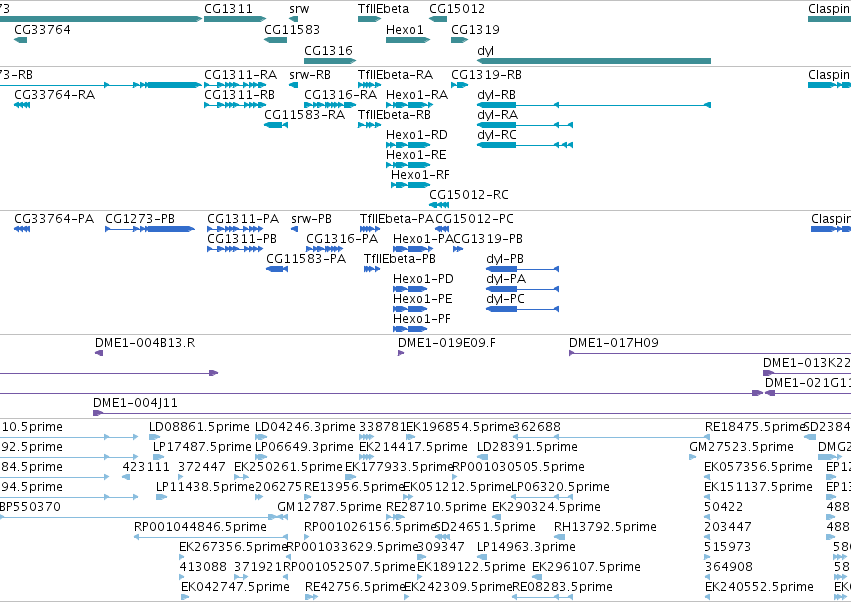
Task: Click the RP001044846.5prime EST label
Action: (200, 527)
